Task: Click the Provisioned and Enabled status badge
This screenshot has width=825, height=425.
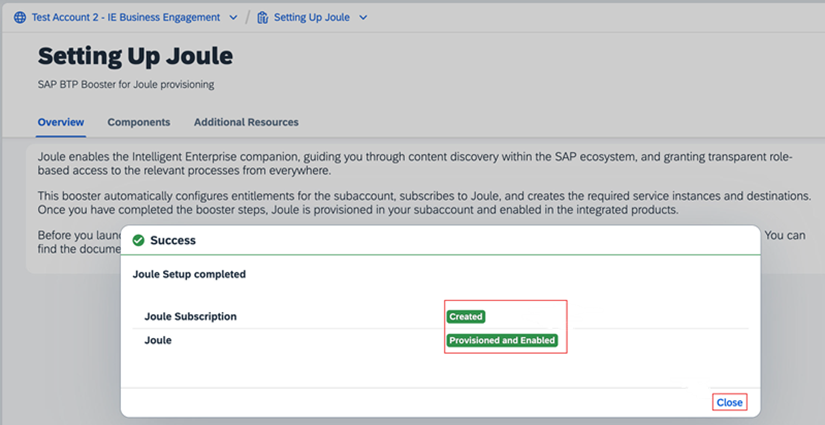Action: coord(502,341)
